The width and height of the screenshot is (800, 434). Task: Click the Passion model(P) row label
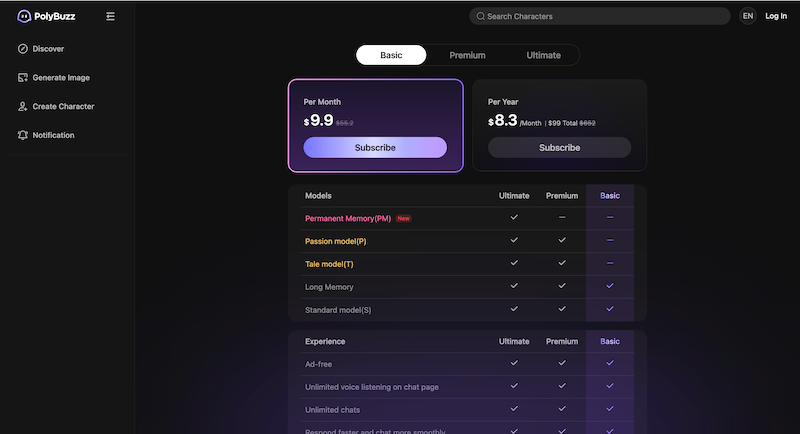(x=335, y=241)
